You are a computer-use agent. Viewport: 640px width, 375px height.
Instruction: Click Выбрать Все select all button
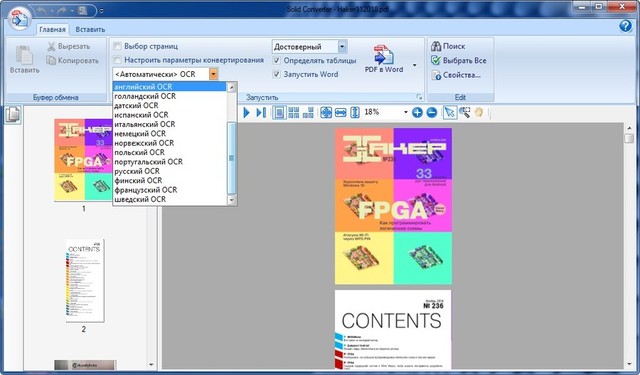click(459, 60)
